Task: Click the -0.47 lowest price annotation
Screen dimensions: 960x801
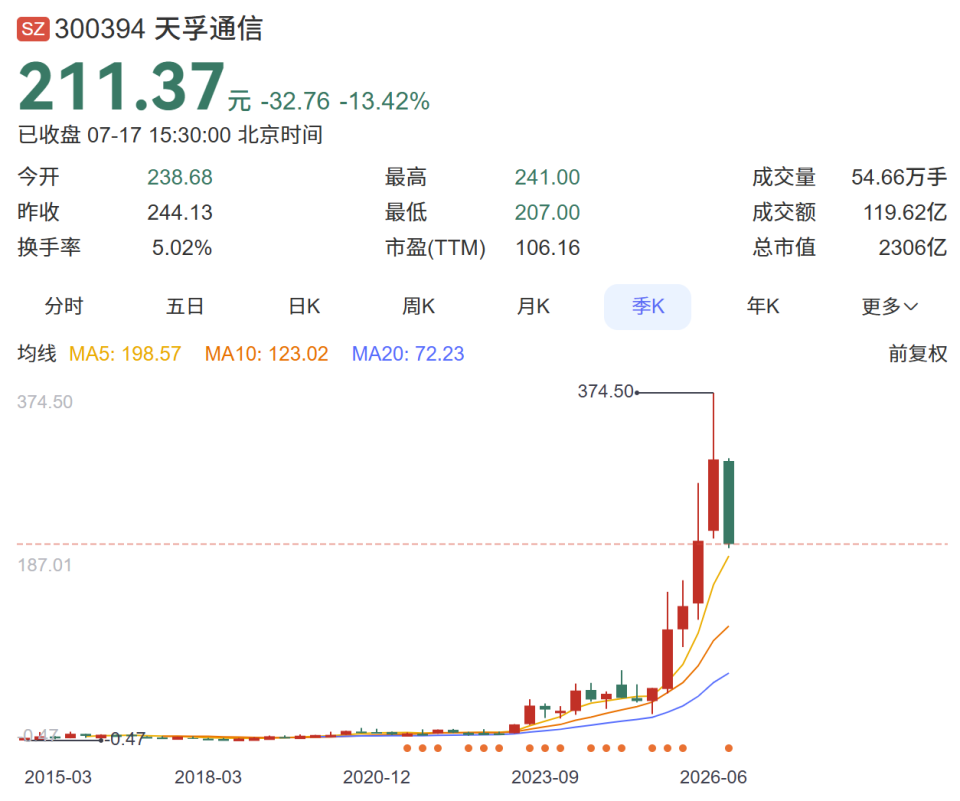Action: tap(125, 739)
